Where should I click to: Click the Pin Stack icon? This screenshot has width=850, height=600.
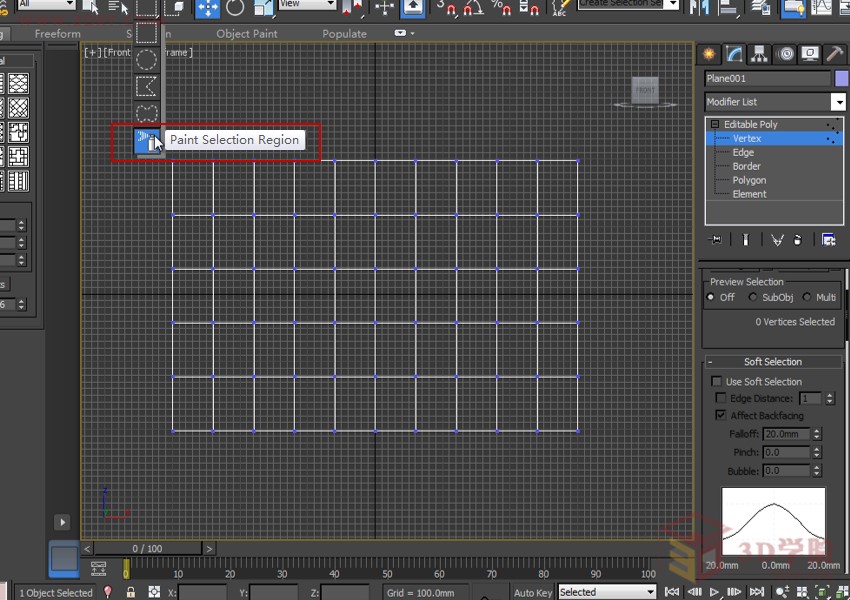[x=716, y=240]
